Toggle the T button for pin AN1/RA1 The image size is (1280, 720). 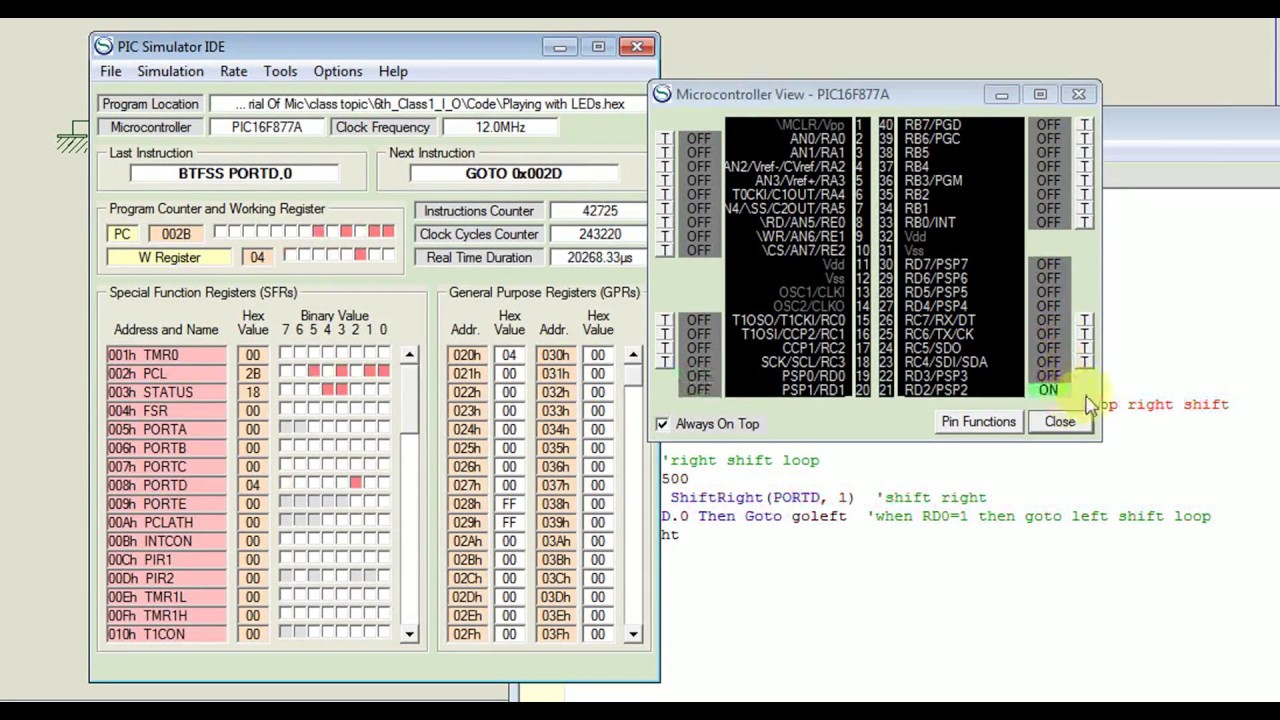[665, 153]
